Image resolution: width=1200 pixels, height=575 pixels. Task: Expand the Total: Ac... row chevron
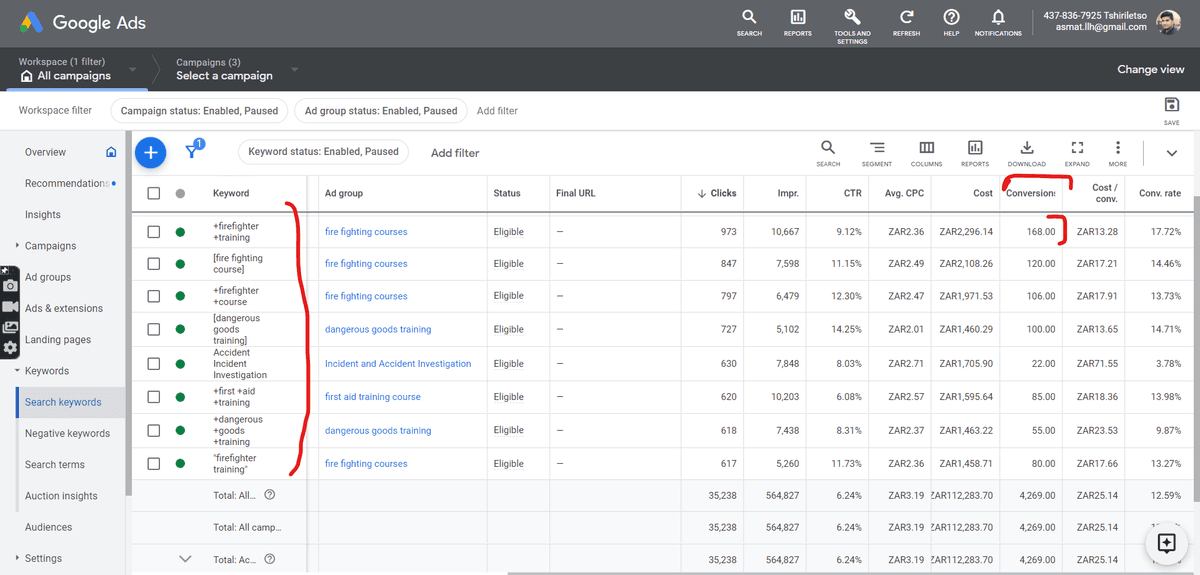pos(184,559)
